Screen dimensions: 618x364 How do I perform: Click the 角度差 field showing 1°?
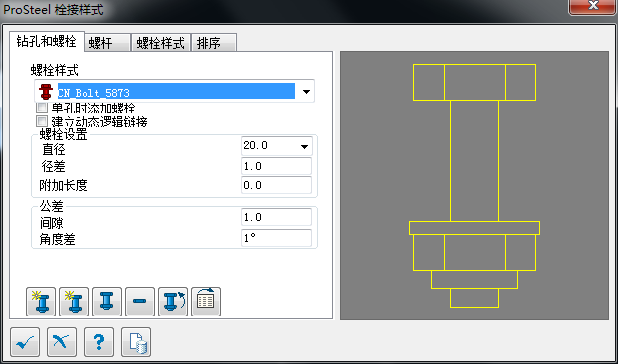coord(276,238)
